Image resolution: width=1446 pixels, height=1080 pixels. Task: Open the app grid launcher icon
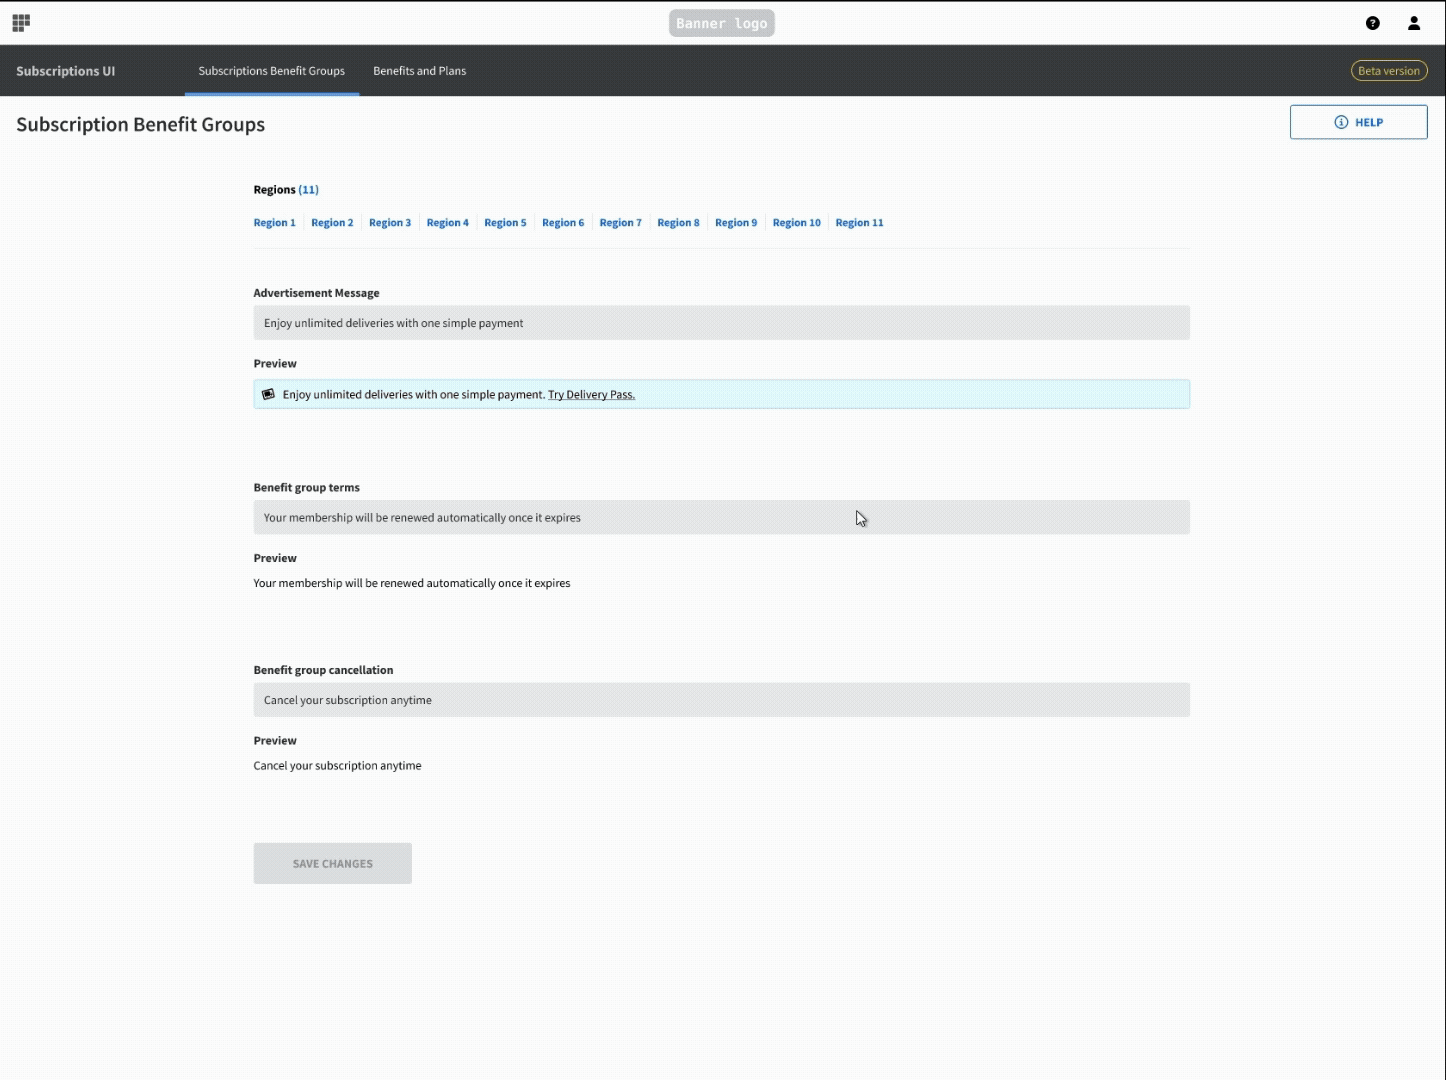pyautogui.click(x=21, y=23)
